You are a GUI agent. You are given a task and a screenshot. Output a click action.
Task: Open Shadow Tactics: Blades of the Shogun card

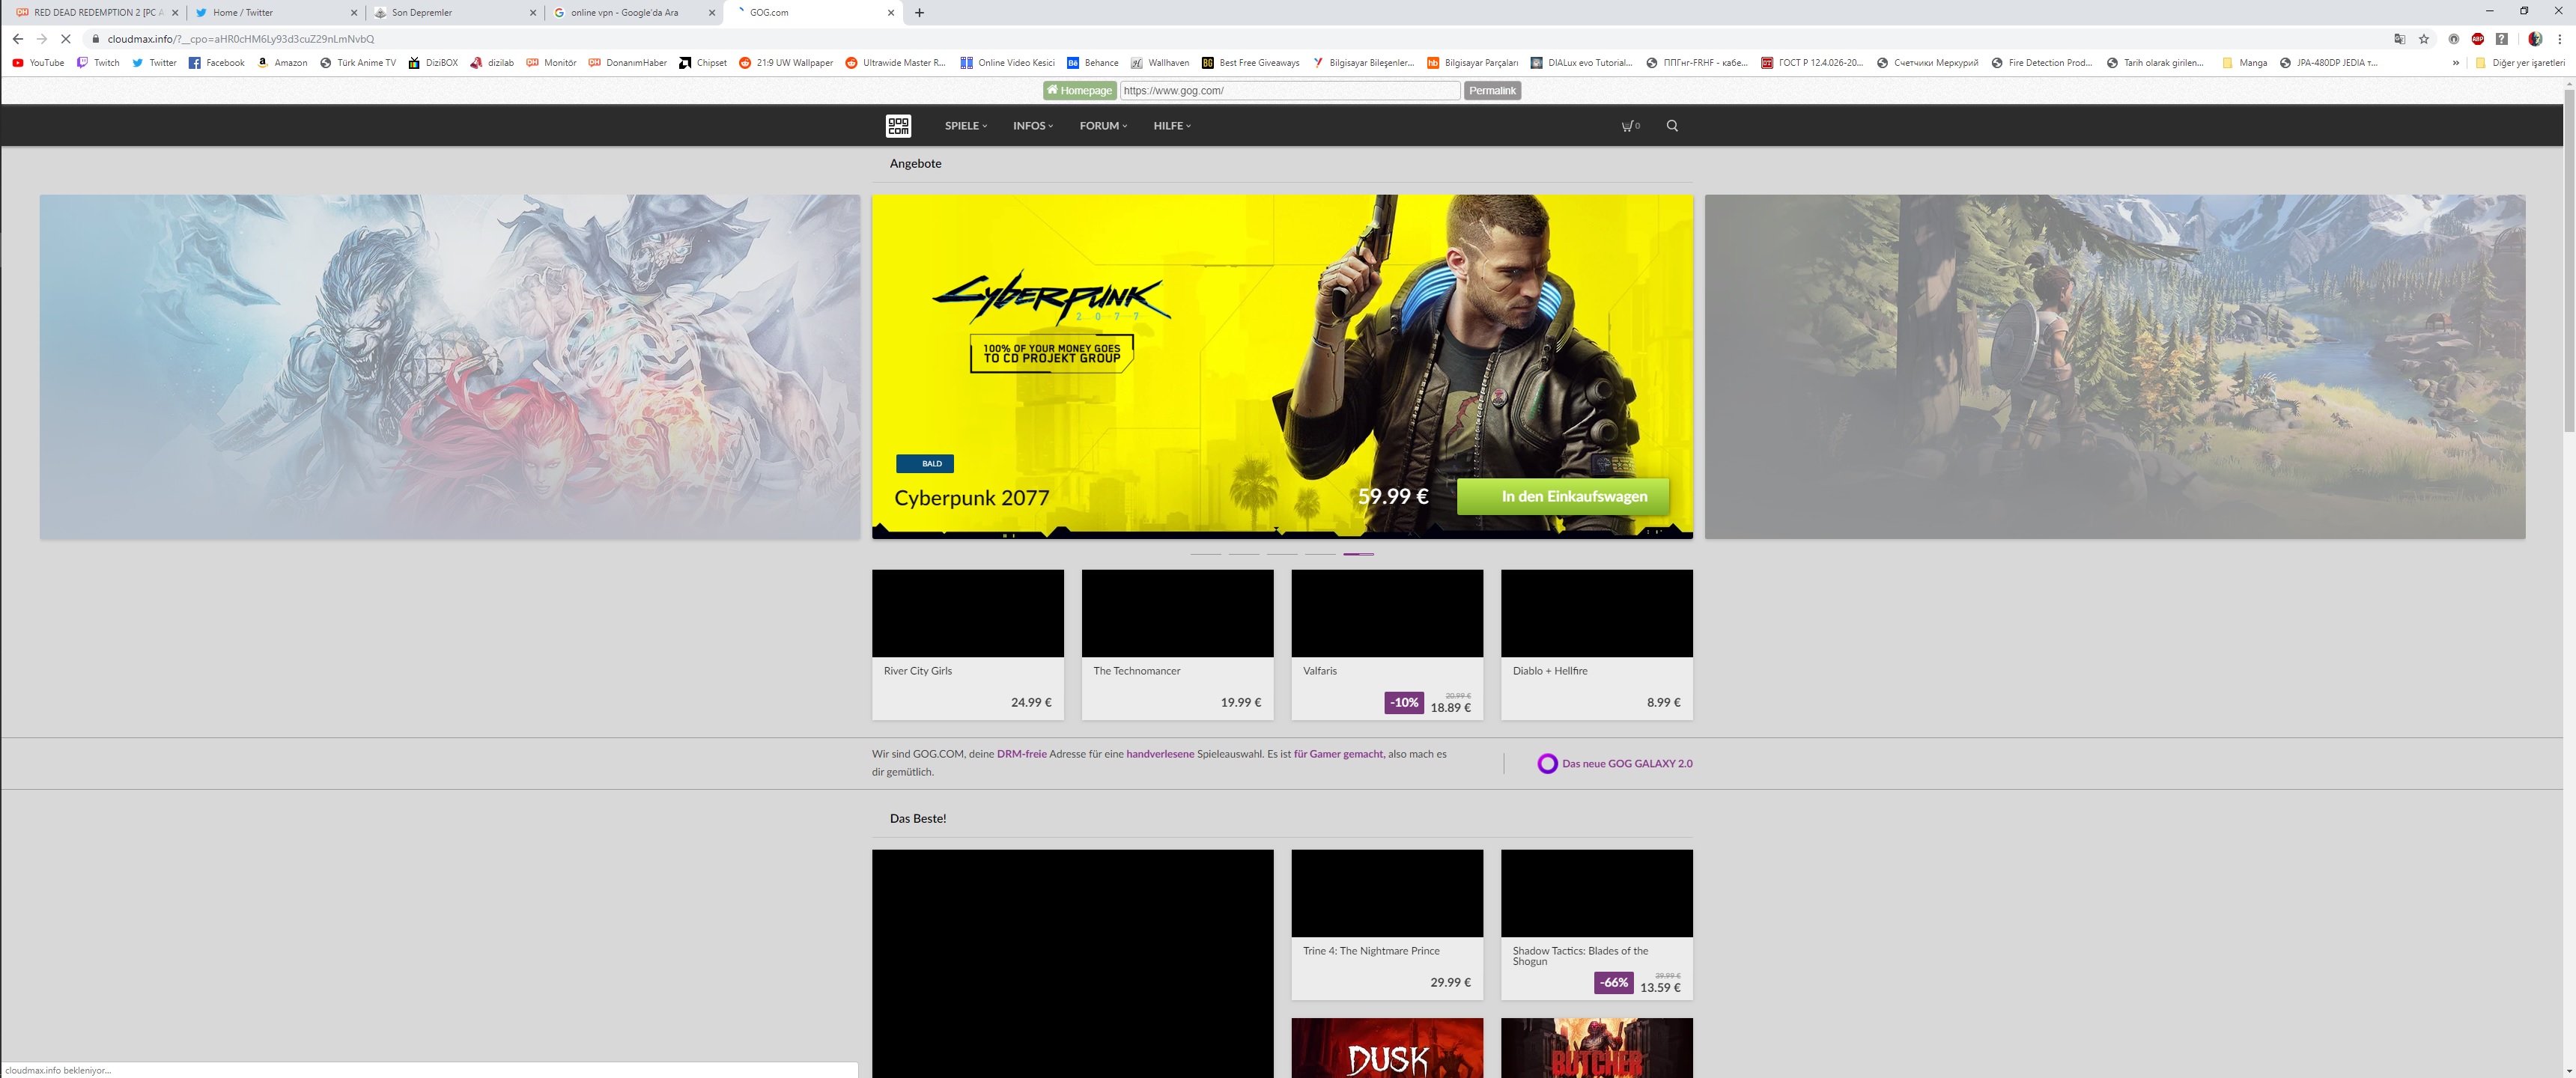tap(1596, 925)
